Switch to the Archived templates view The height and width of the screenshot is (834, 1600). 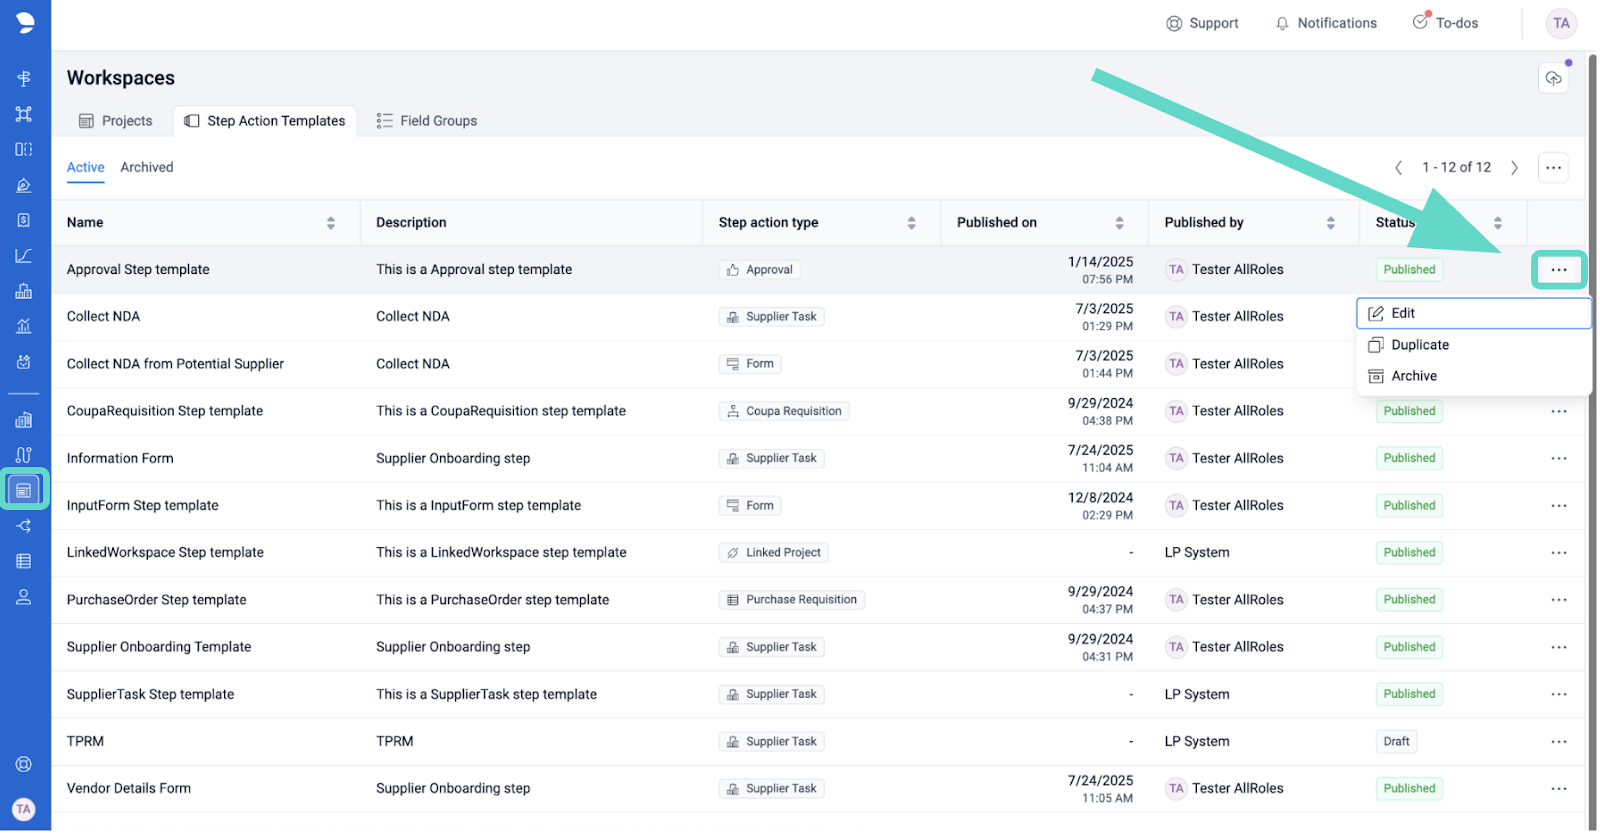coord(147,168)
